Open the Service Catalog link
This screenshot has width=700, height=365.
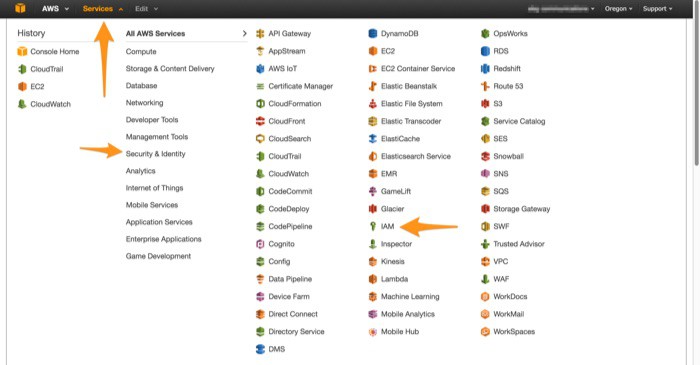[x=519, y=121]
